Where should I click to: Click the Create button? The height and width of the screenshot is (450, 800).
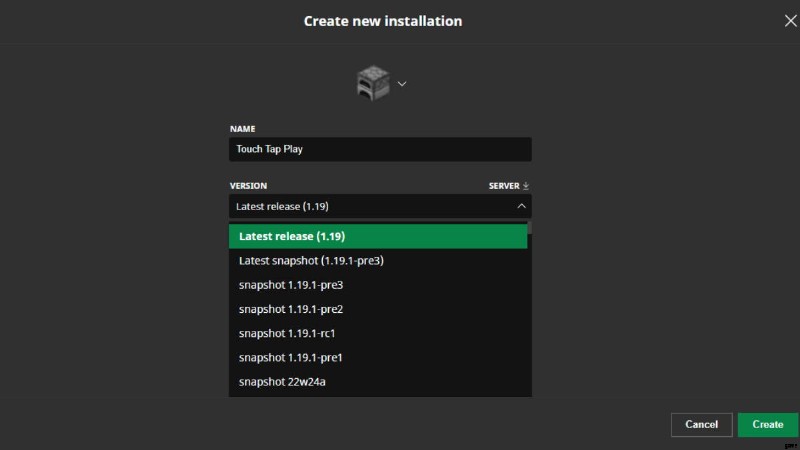(x=767, y=424)
